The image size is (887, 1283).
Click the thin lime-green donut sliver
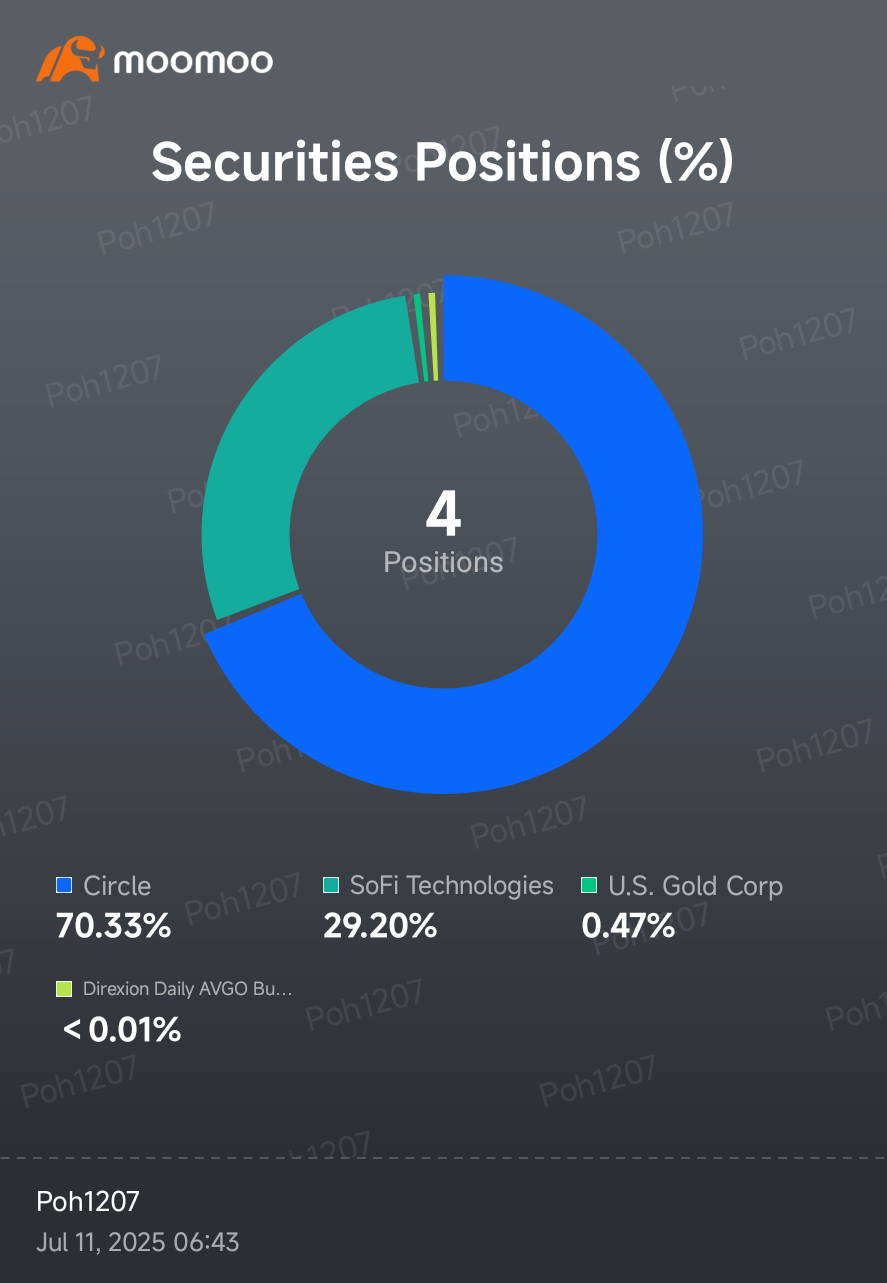point(433,337)
